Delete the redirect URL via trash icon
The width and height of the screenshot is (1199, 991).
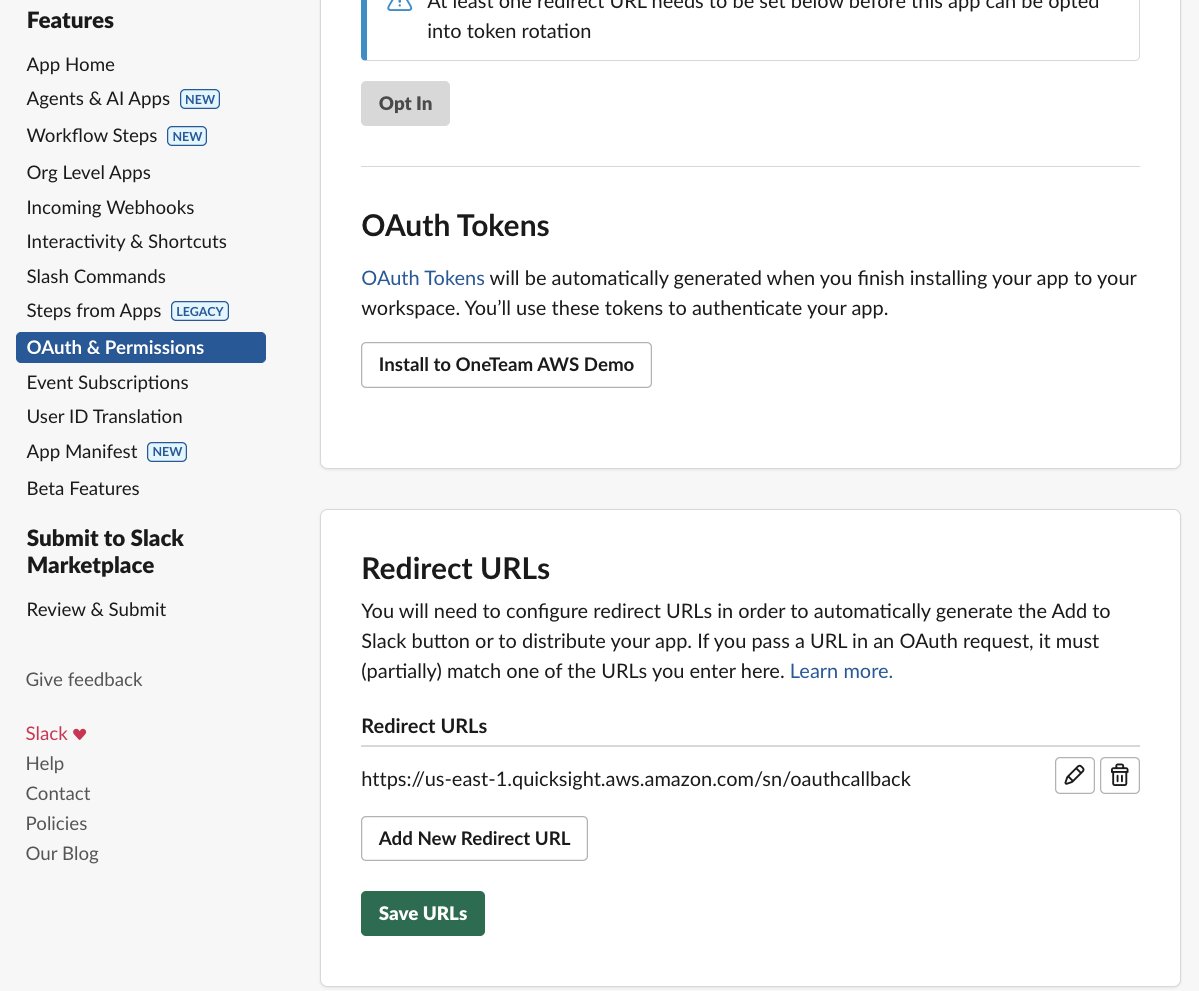tap(1119, 775)
